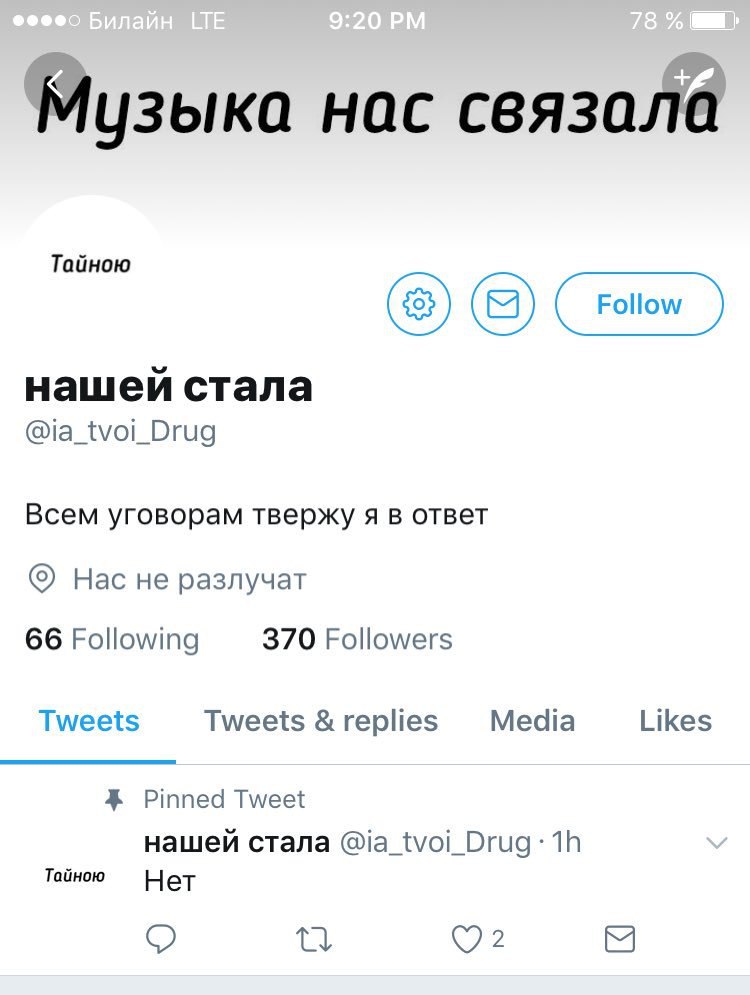Open the compose tweet feather icon

[694, 83]
